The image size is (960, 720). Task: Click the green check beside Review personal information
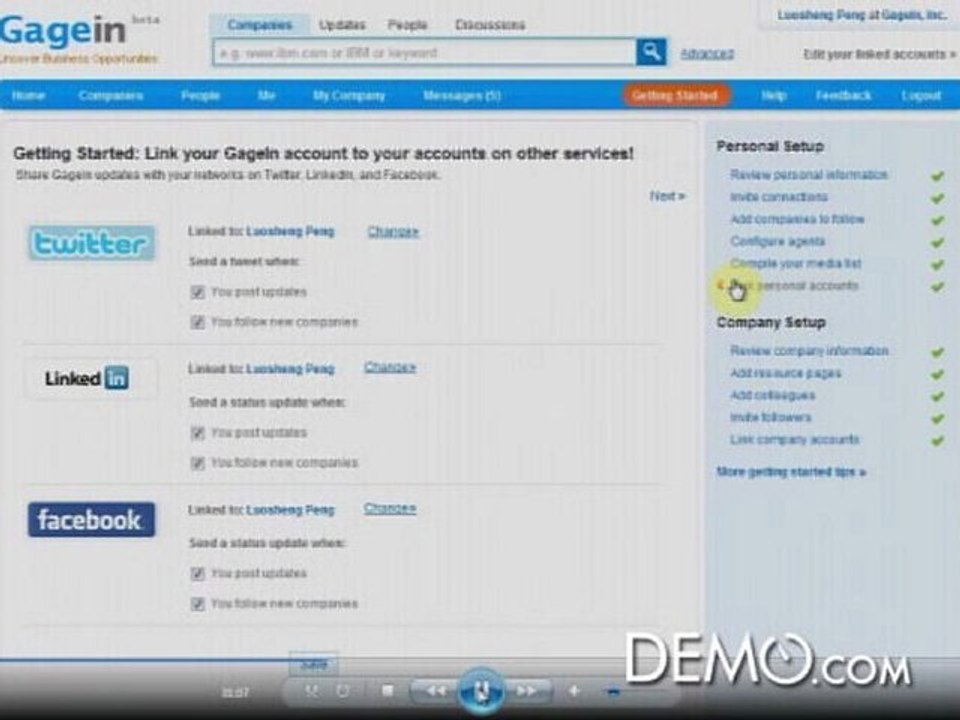click(937, 176)
